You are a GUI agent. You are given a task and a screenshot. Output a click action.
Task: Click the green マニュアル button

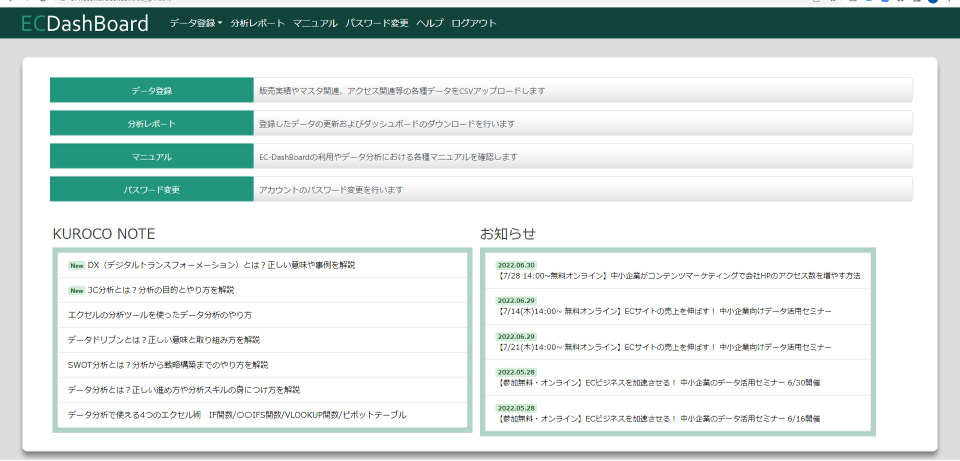[151, 157]
